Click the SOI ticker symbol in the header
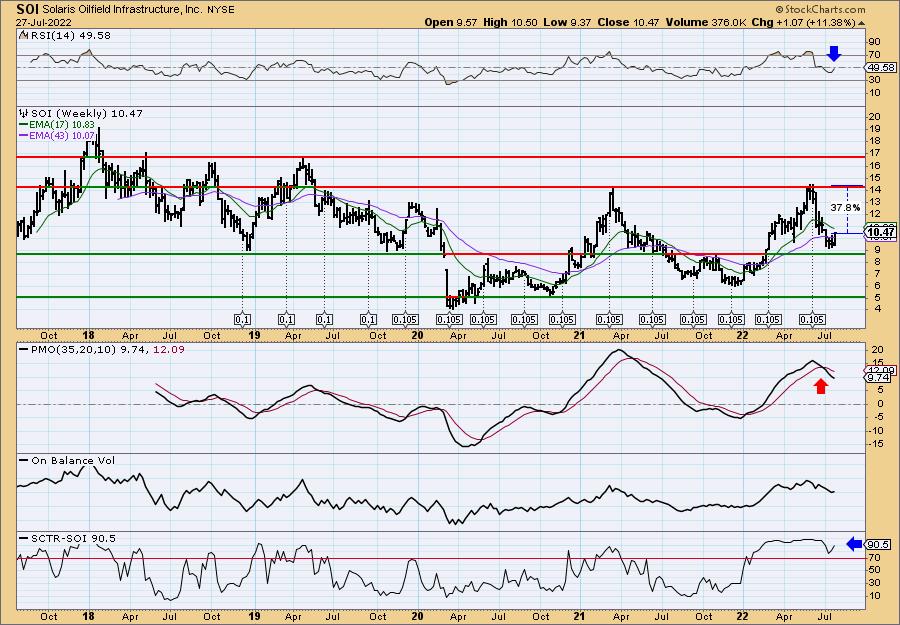Screen dimensions: 900x625 pos(29,9)
